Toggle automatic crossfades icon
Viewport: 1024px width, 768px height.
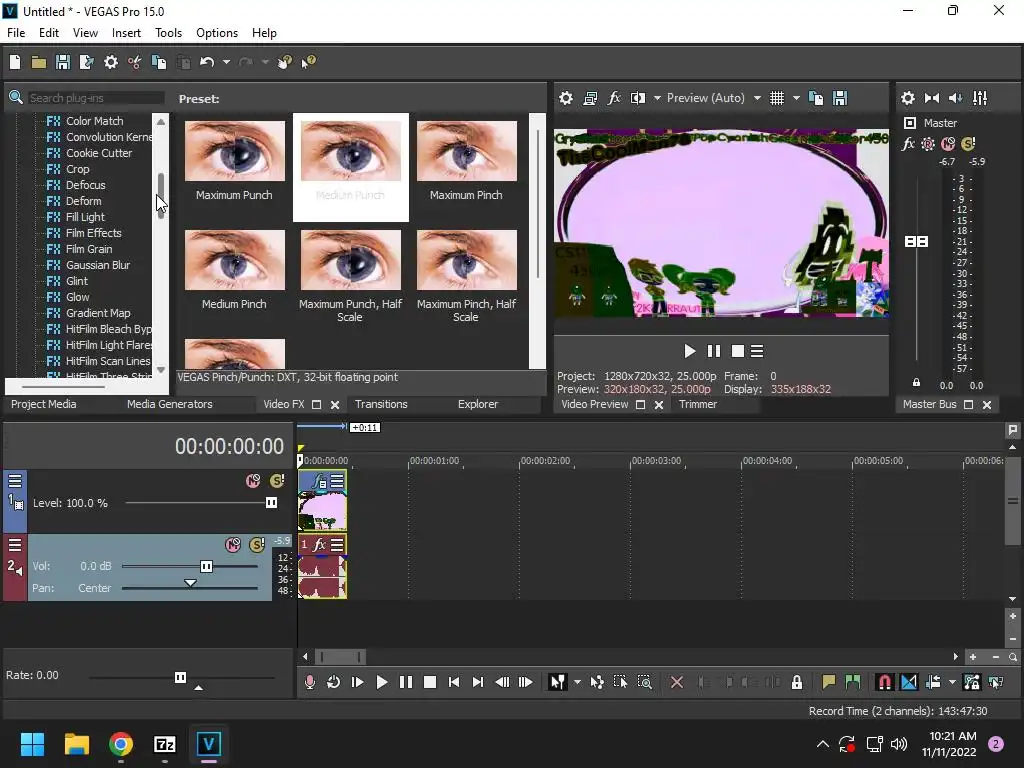click(908, 682)
